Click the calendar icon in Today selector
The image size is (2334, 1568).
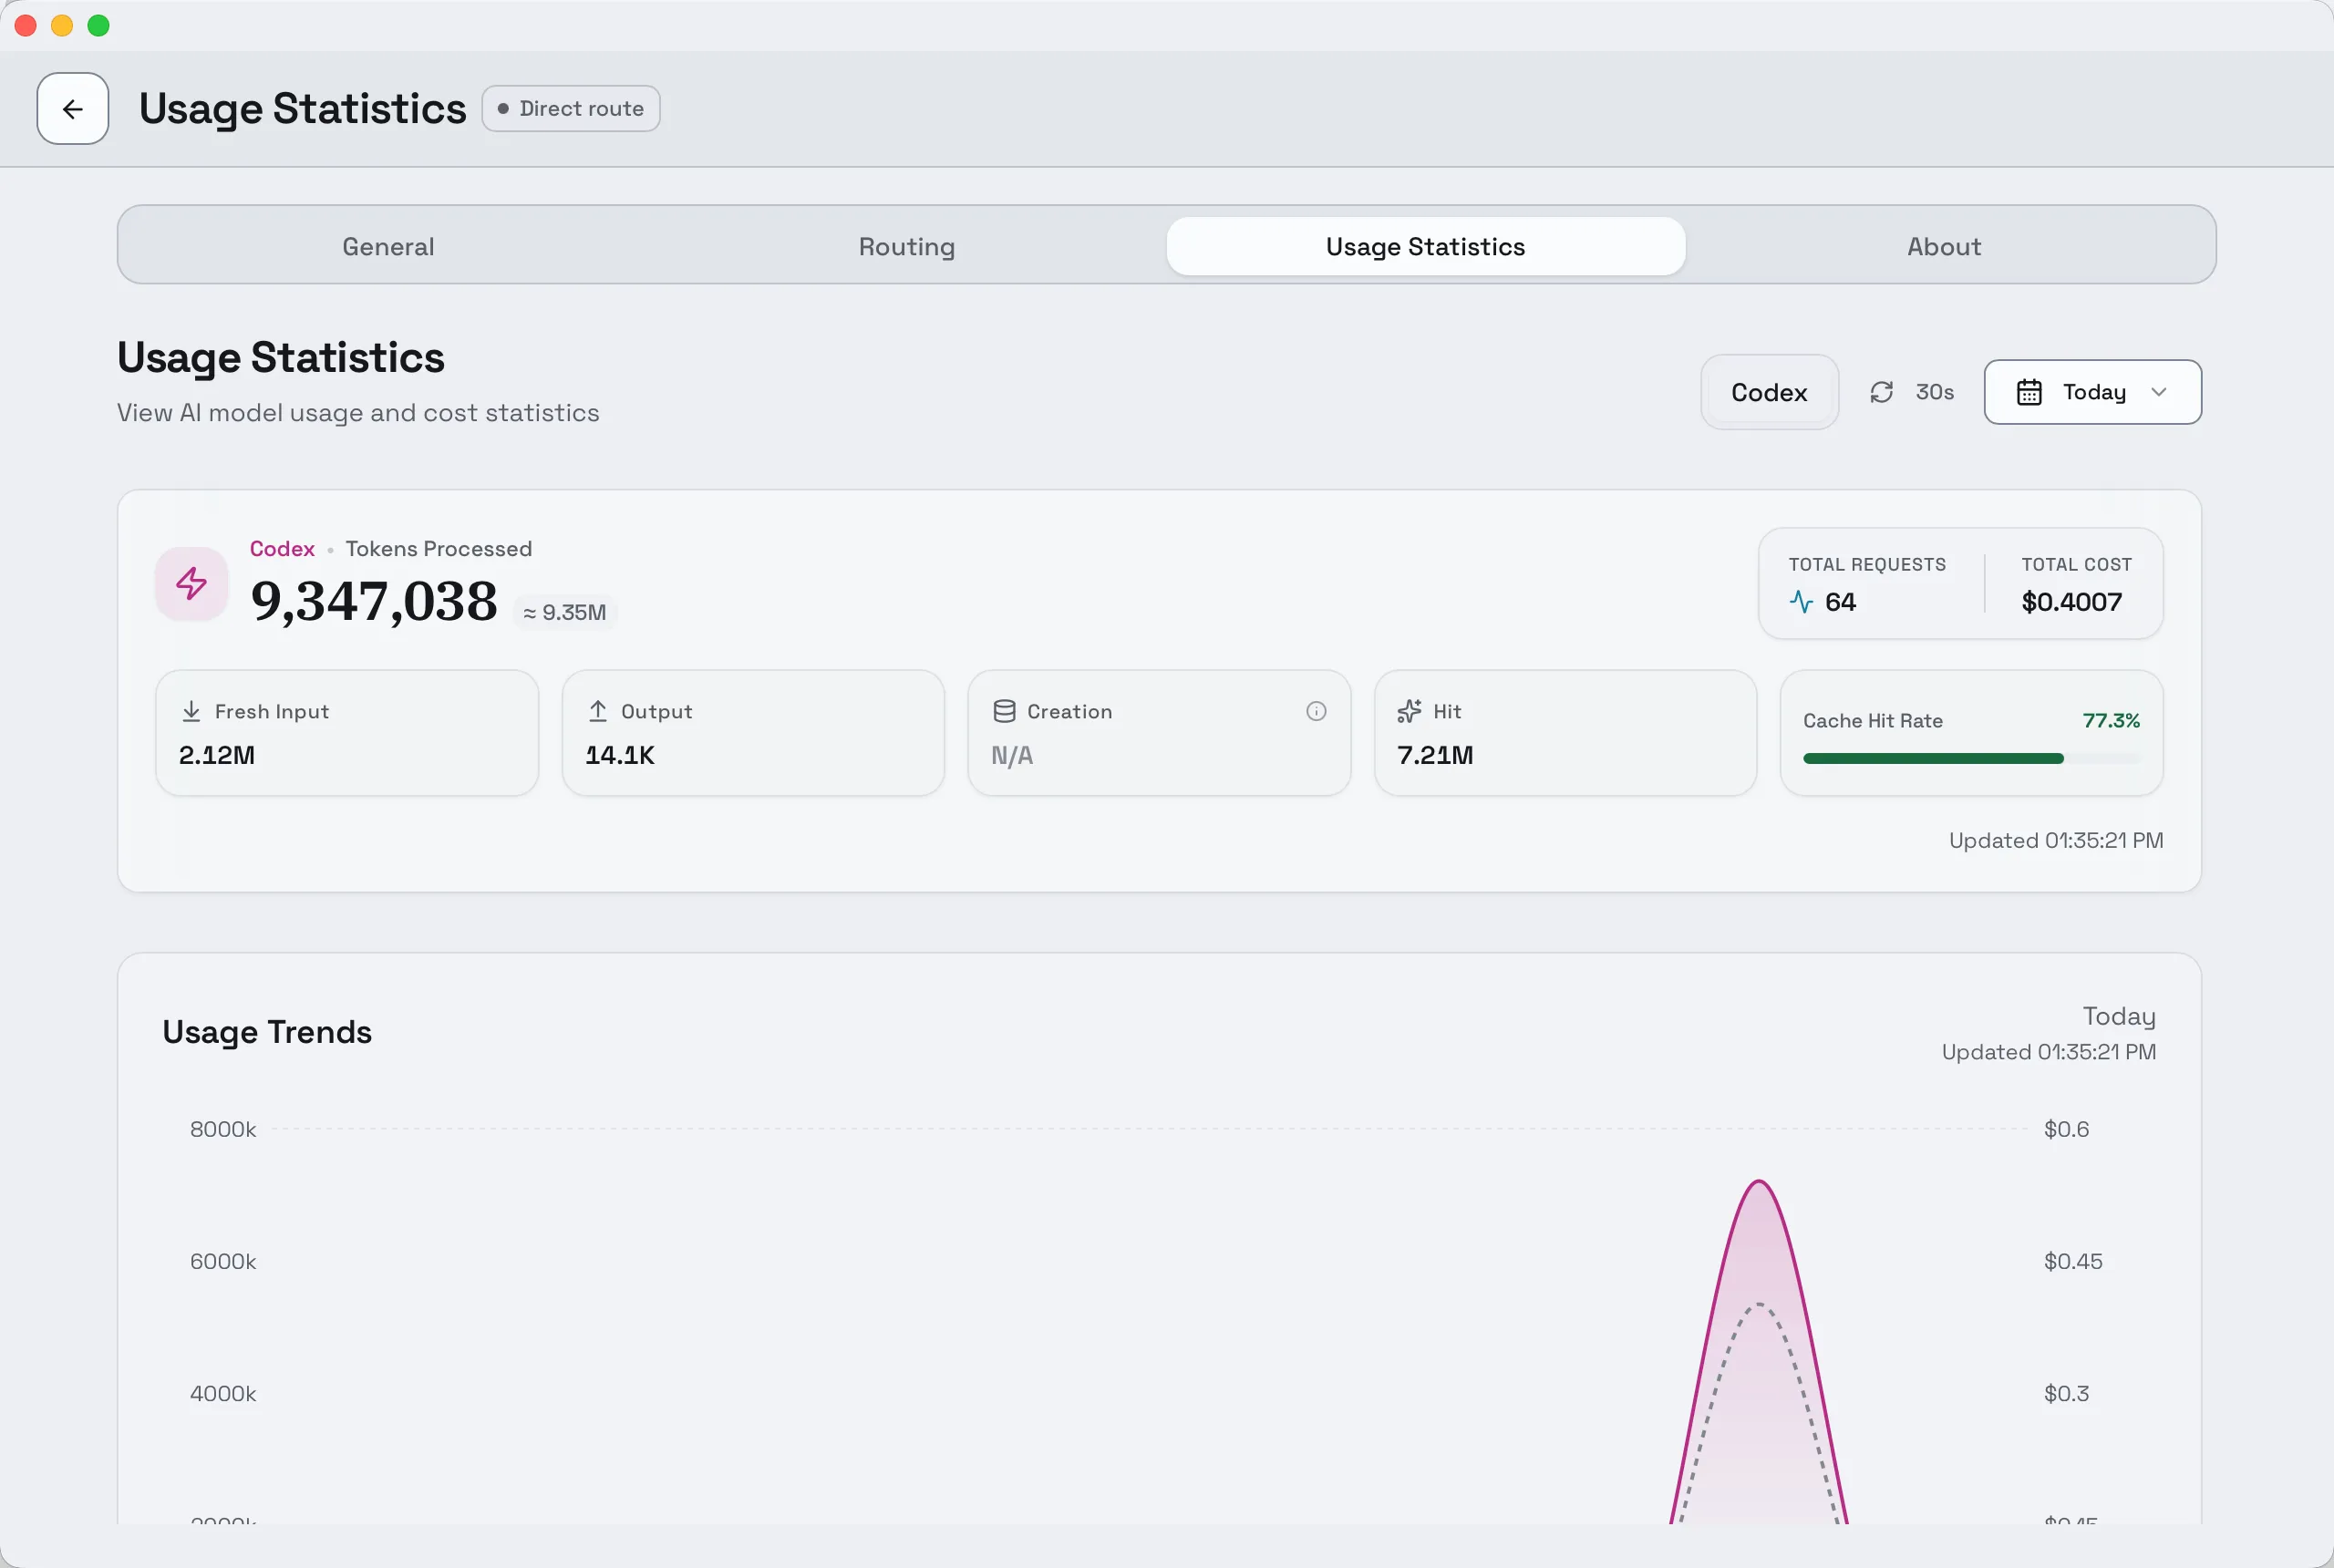tap(2029, 392)
